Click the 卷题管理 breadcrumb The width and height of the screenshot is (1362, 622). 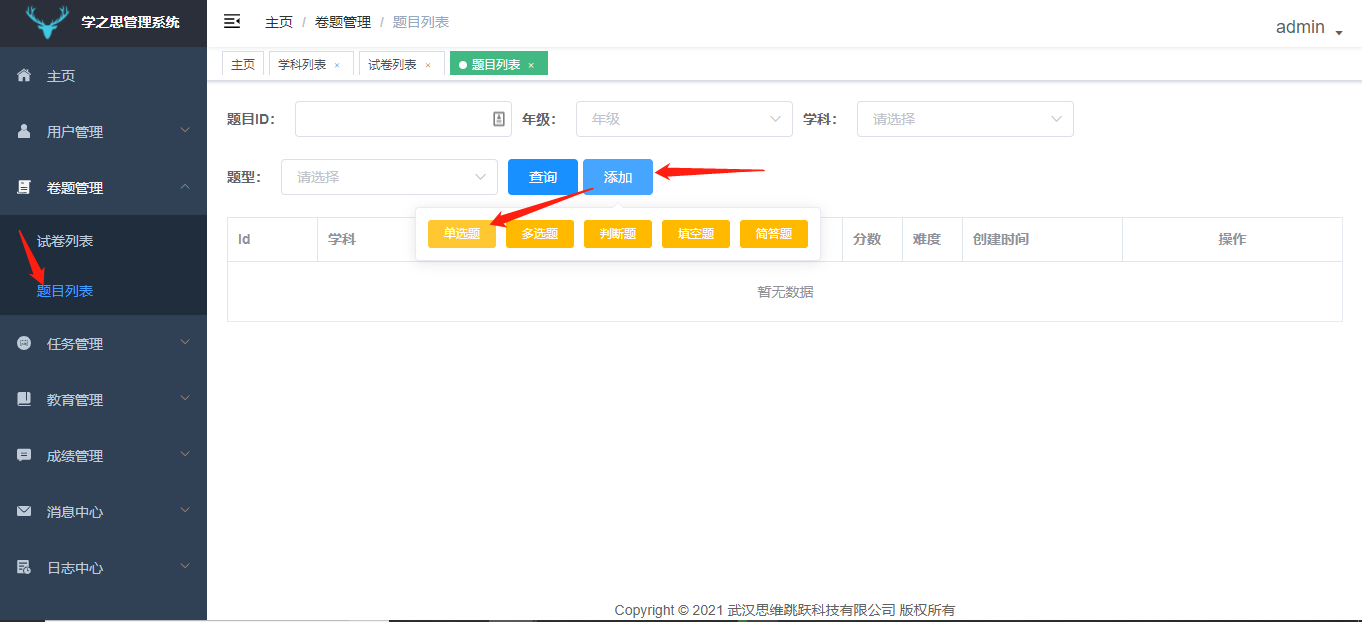343,22
